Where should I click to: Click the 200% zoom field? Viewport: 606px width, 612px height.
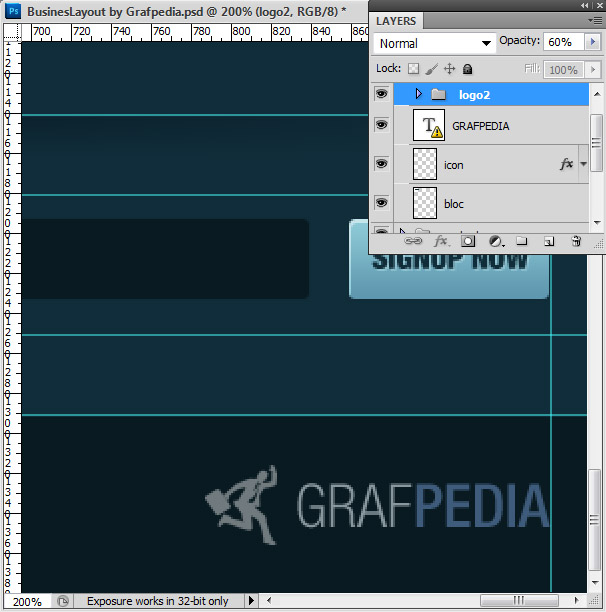[27, 601]
